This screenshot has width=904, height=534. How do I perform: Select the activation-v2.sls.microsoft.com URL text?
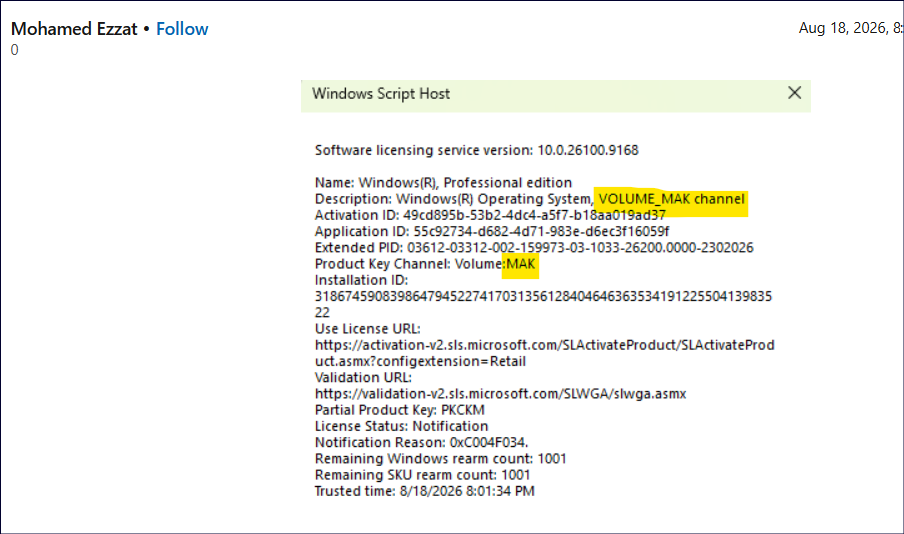click(x=544, y=353)
